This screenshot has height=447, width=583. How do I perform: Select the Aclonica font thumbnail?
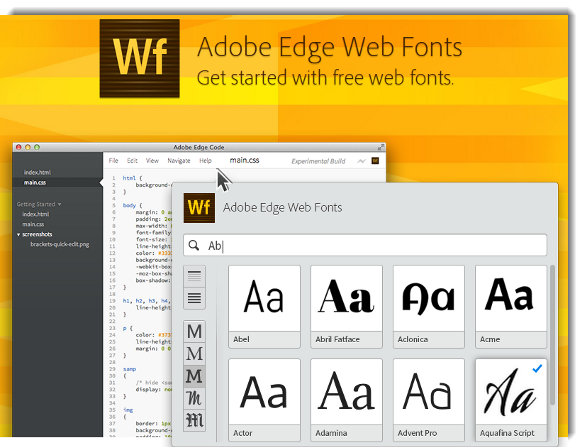click(x=429, y=306)
